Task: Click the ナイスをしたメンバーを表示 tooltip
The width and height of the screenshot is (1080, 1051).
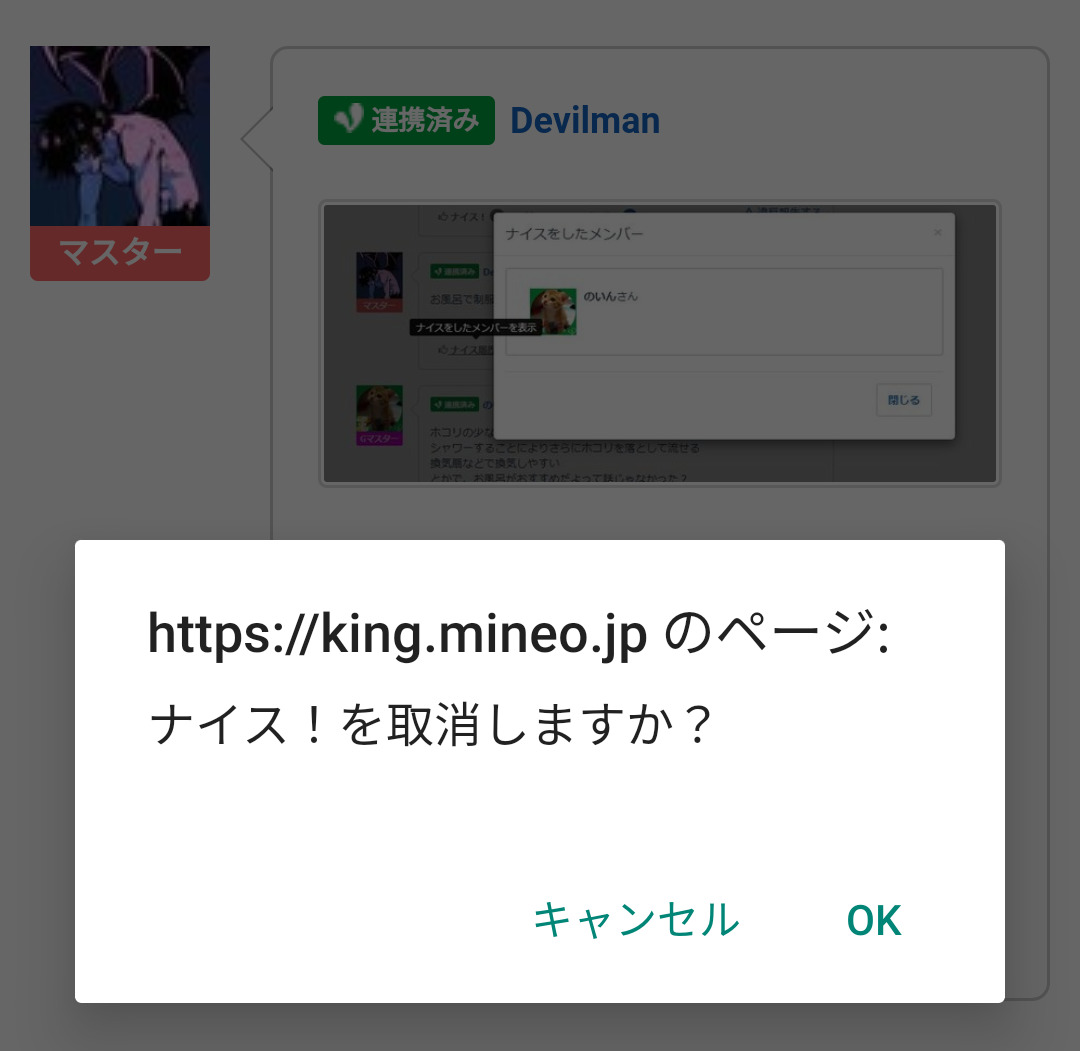Action: point(476,328)
